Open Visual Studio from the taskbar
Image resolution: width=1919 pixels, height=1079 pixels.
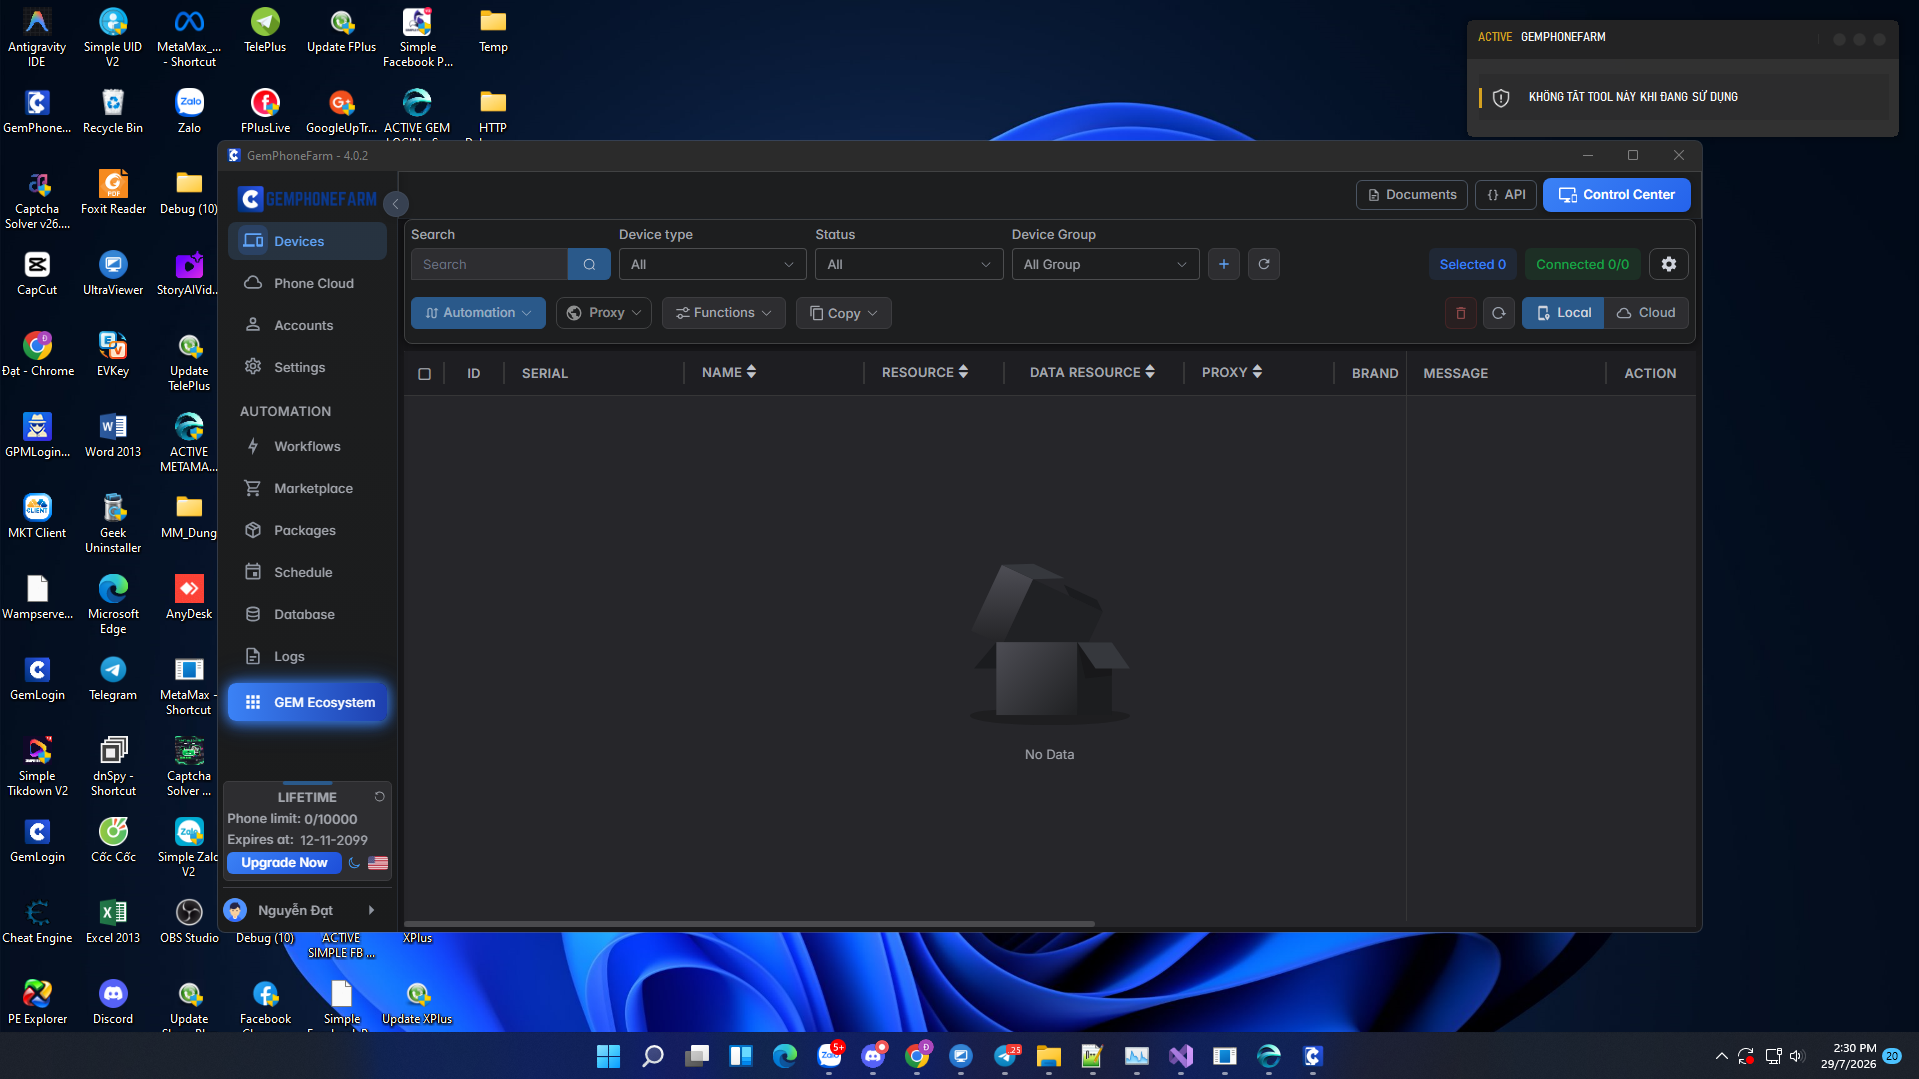(x=1181, y=1056)
